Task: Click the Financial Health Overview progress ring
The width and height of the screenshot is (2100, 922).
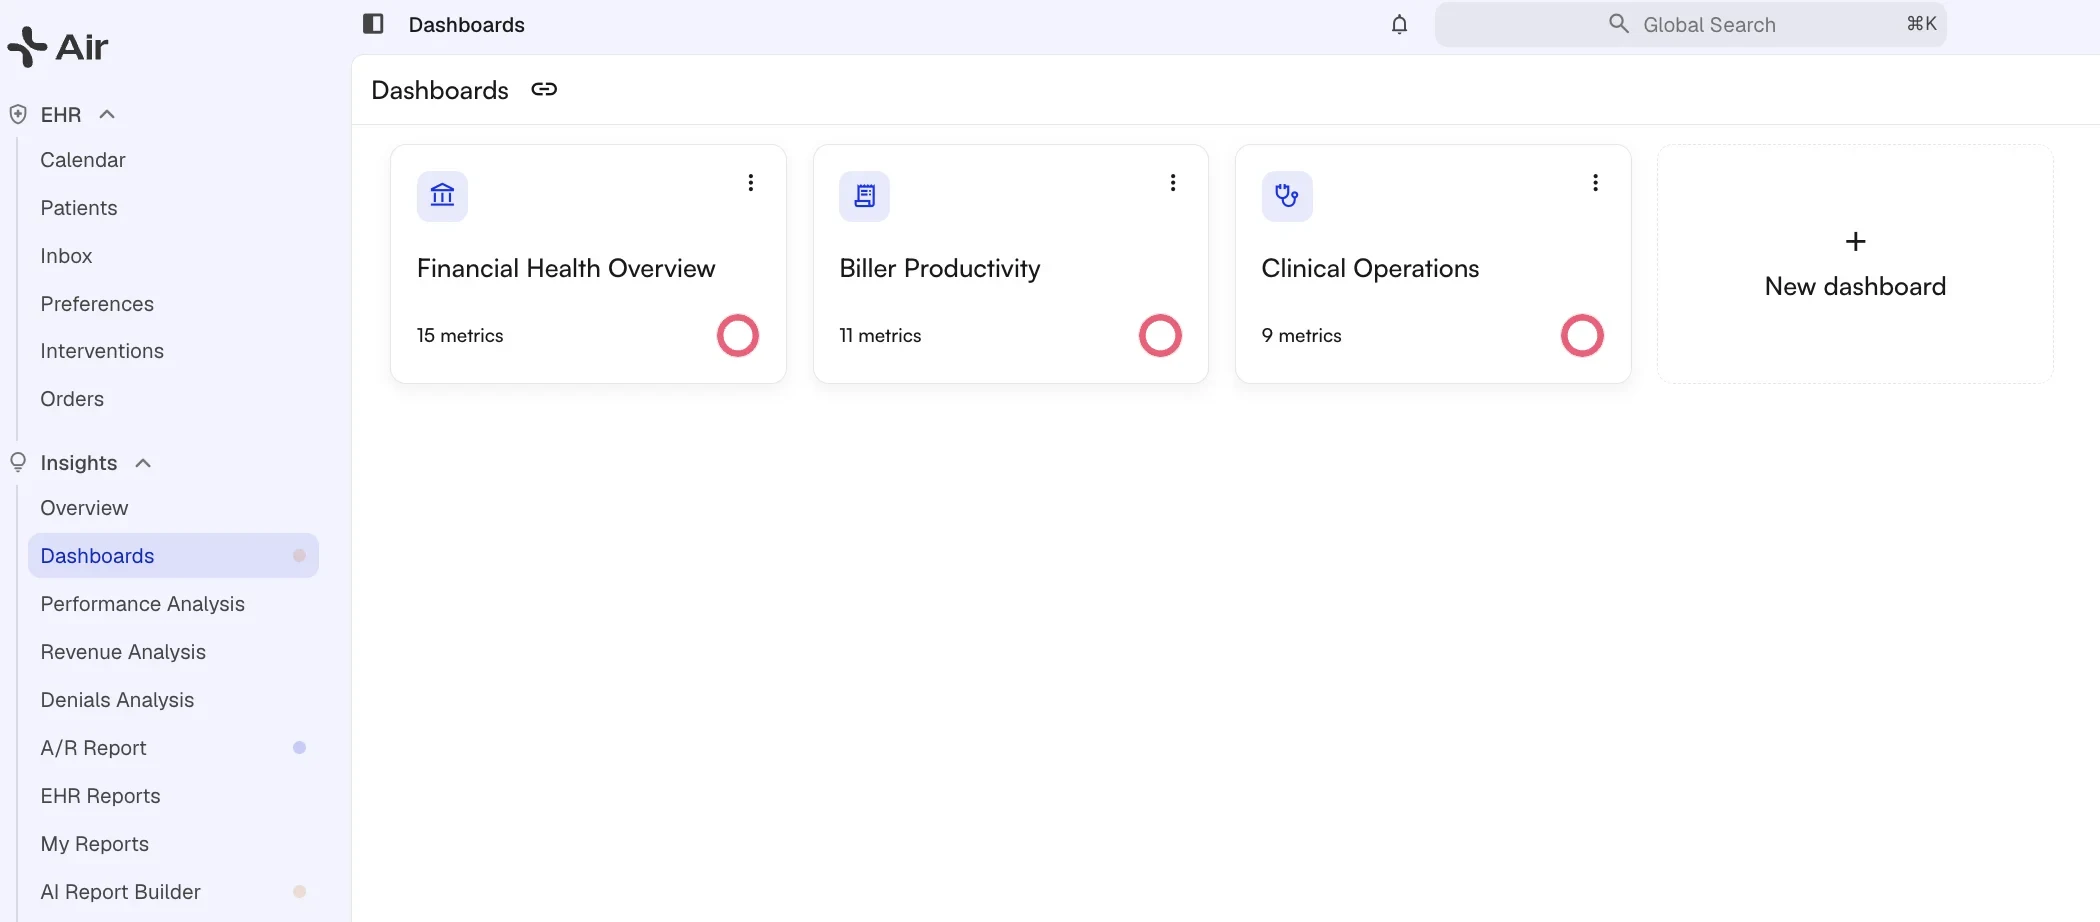Action: (x=738, y=336)
